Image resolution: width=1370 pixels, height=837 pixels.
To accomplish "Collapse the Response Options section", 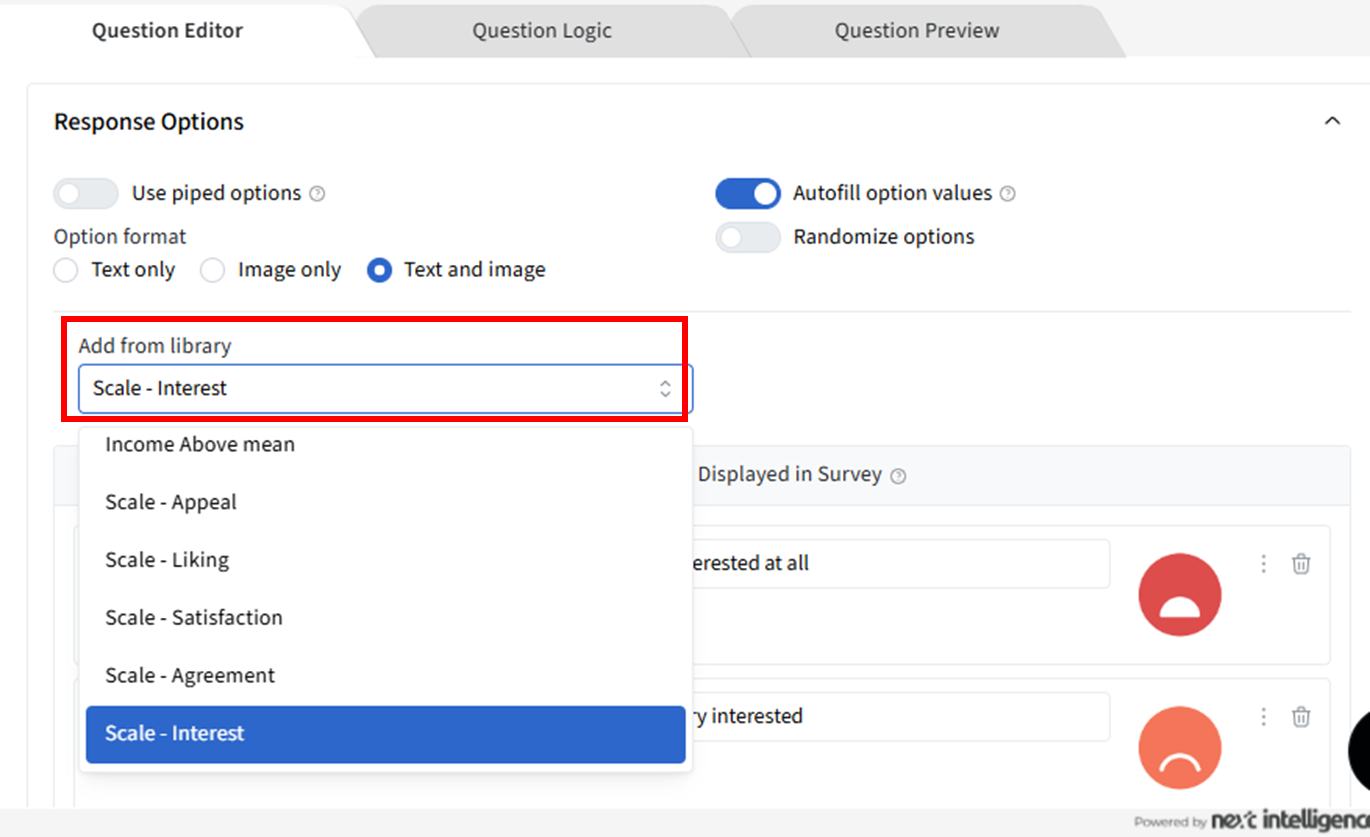I will pos(1332,121).
